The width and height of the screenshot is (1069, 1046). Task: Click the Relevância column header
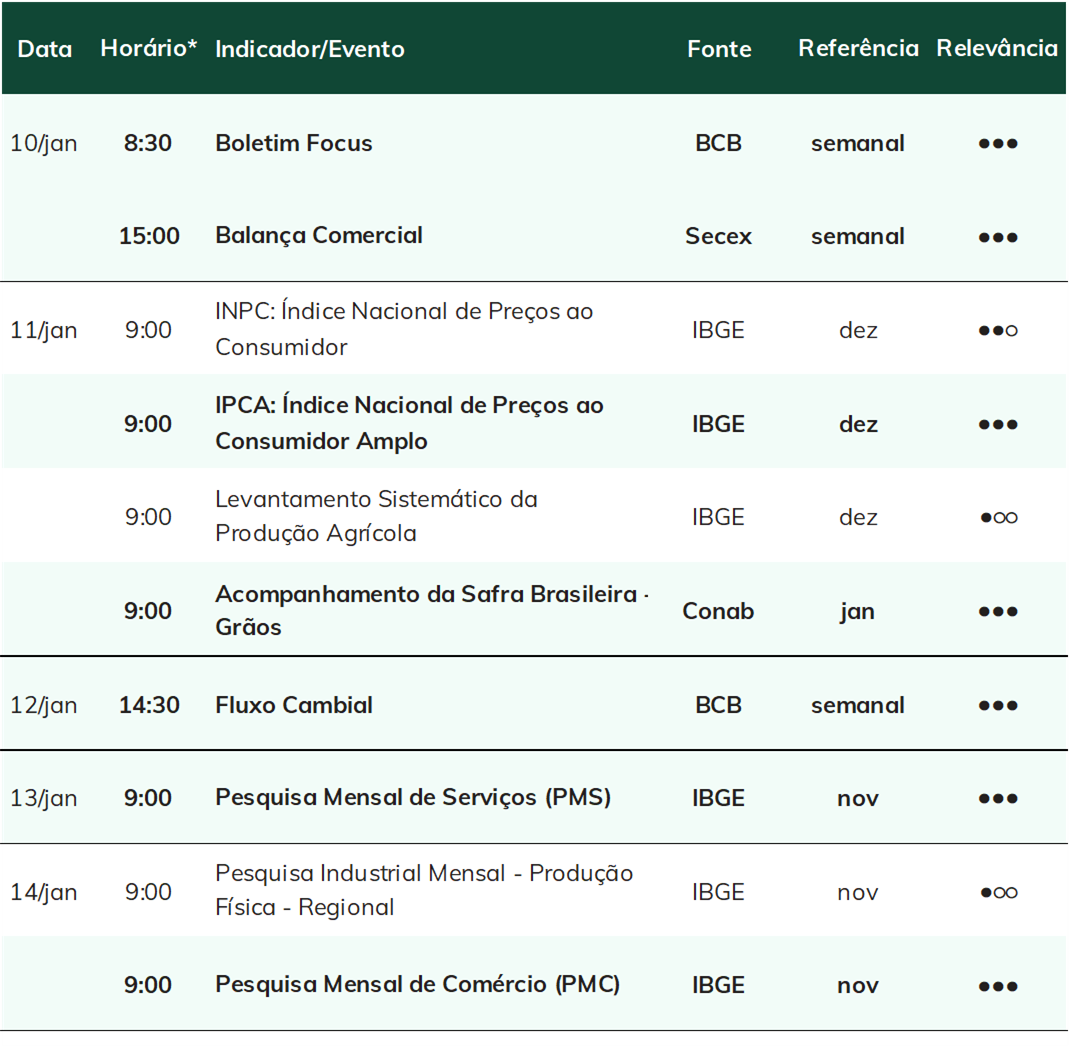997,48
